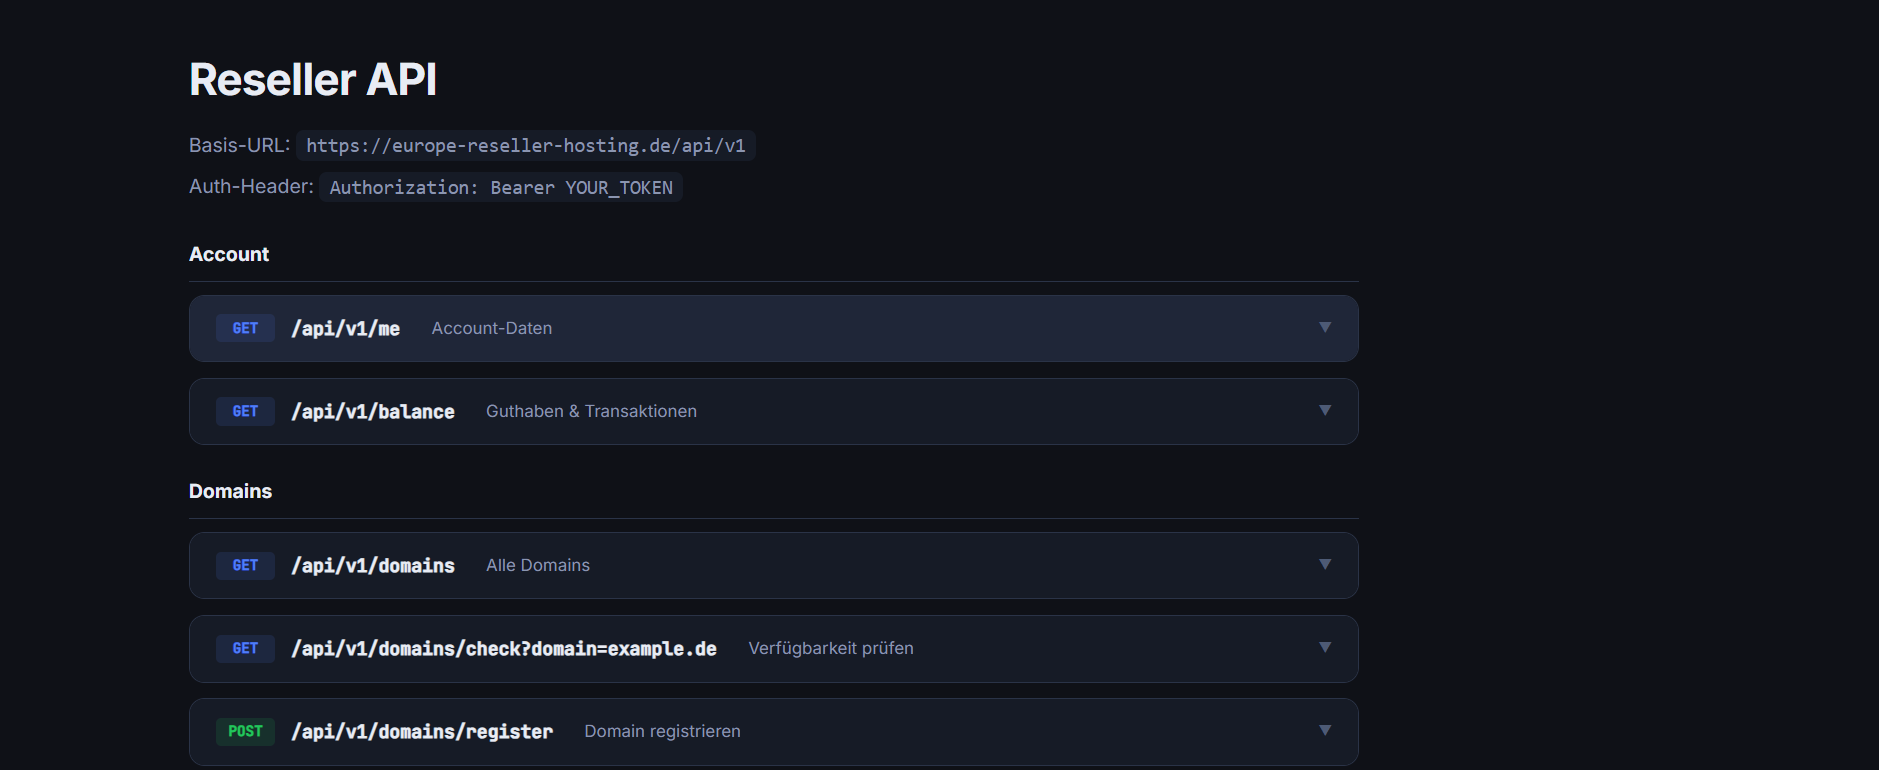Click the Account section heading
The height and width of the screenshot is (770, 1879).
point(228,254)
